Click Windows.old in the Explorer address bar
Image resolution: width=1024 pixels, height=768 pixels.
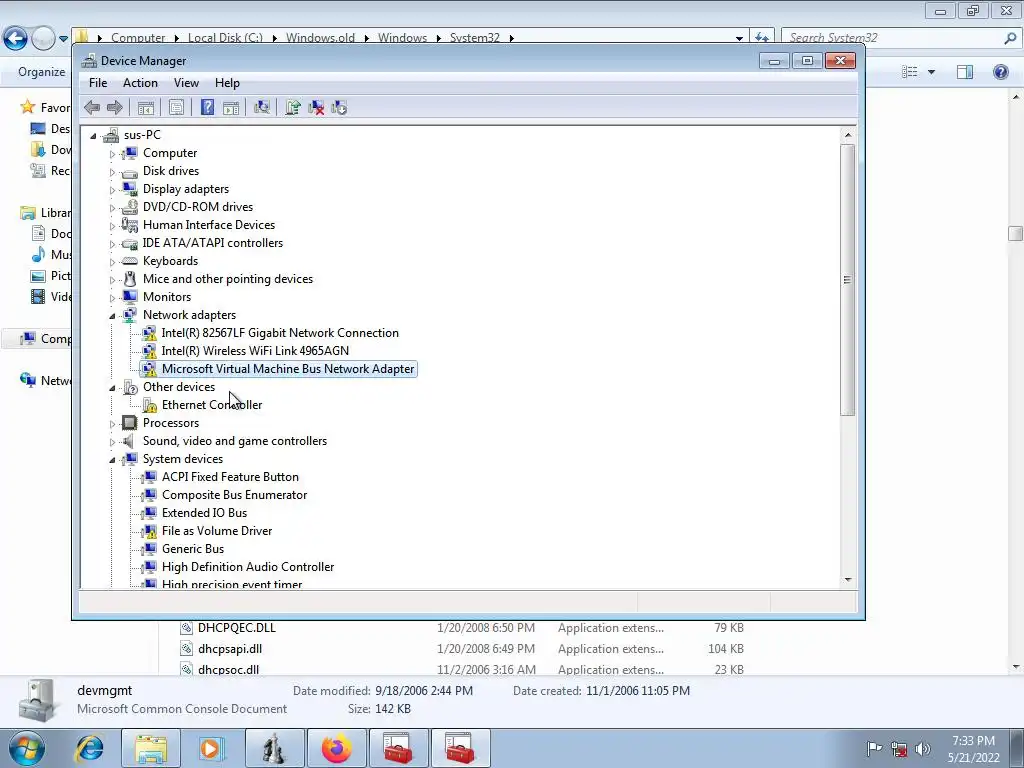[320, 38]
